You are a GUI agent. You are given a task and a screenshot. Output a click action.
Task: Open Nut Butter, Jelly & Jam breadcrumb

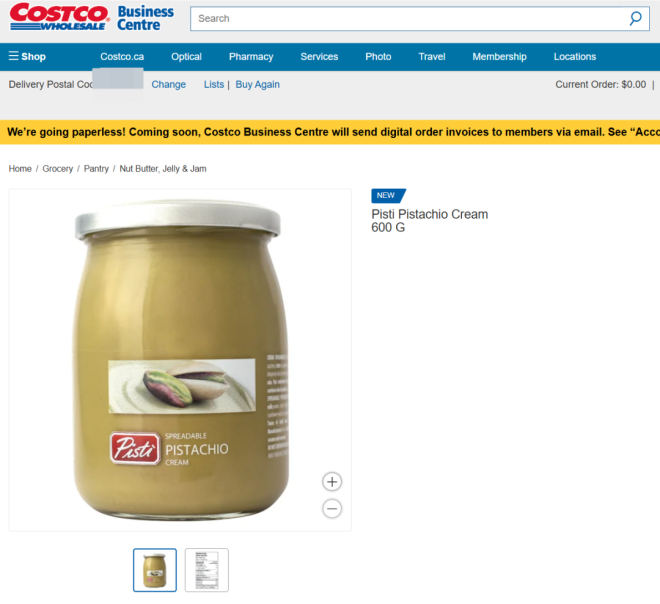click(163, 169)
